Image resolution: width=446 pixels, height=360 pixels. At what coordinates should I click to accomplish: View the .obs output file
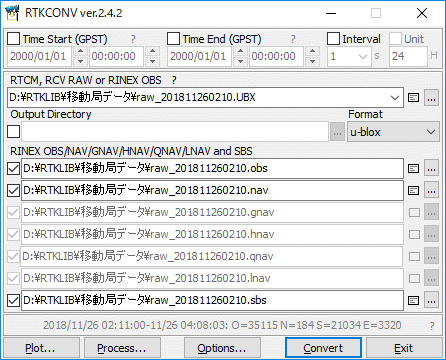pyautogui.click(x=414, y=169)
